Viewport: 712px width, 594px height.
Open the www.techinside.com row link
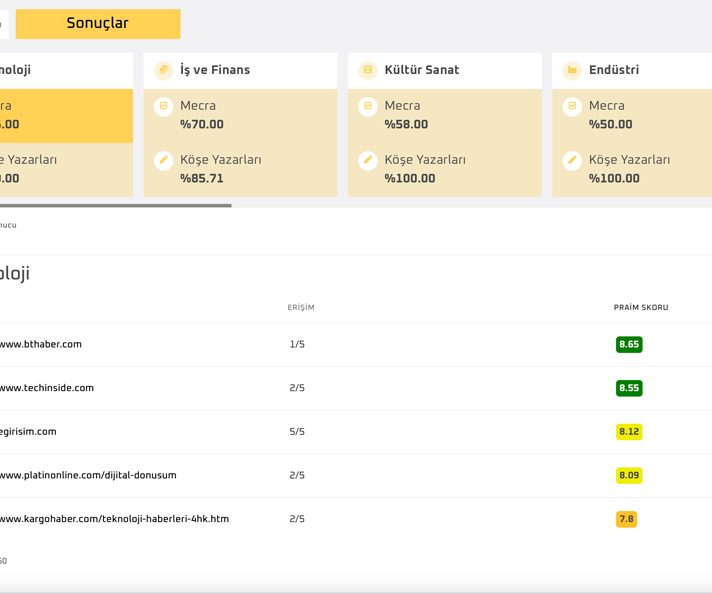[47, 388]
